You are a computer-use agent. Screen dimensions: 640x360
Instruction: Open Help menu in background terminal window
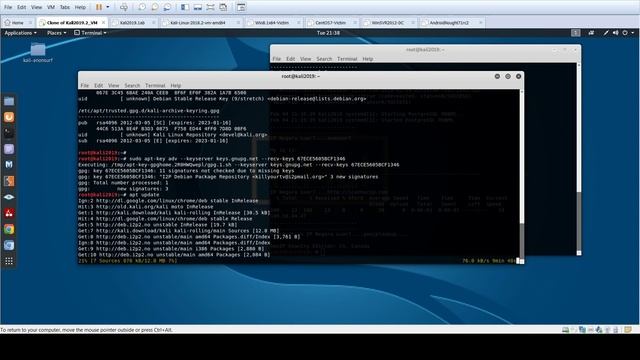pos(367,59)
